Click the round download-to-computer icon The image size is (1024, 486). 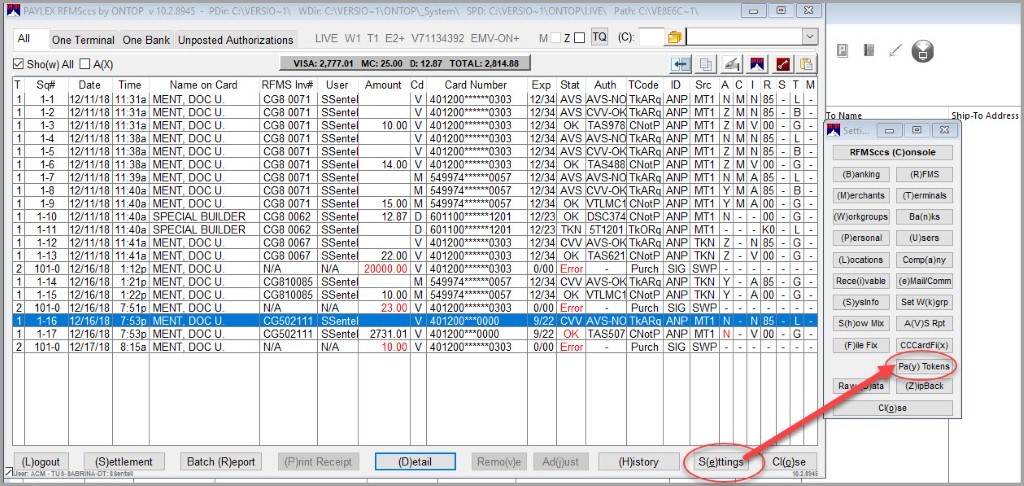[x=924, y=51]
